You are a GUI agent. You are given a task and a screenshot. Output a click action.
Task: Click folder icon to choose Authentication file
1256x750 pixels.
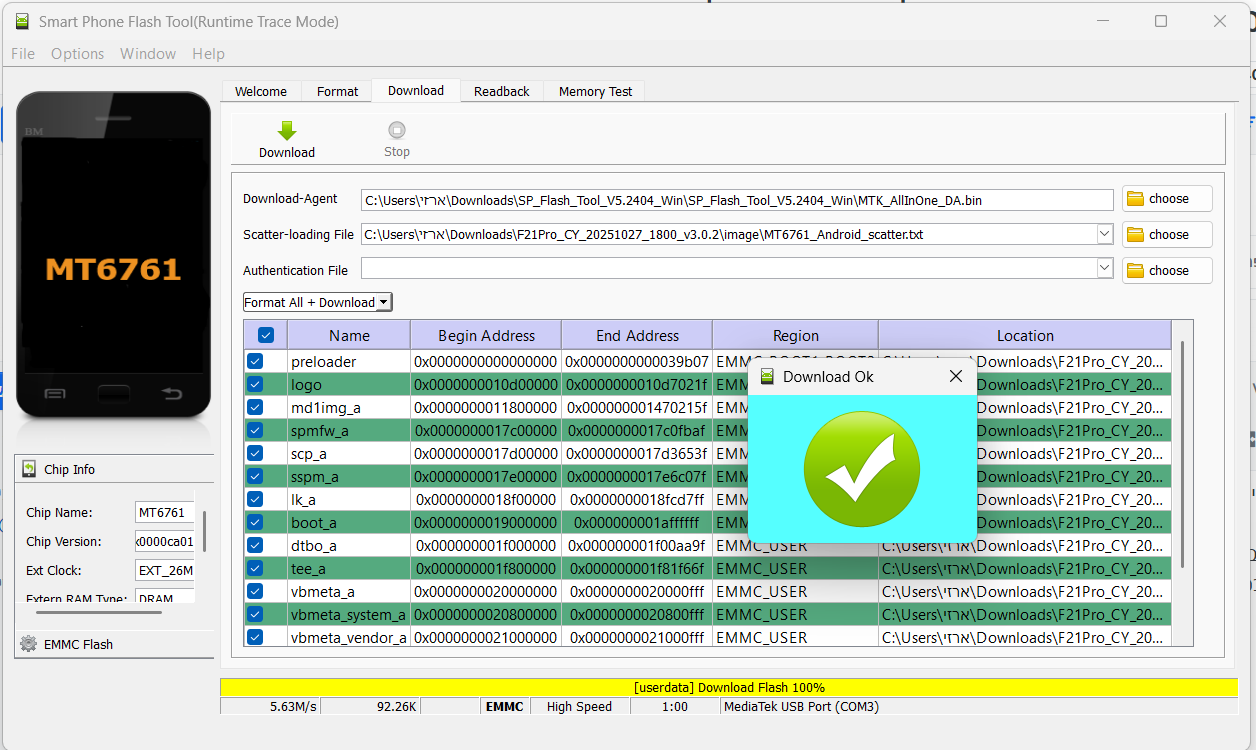click(x=1135, y=271)
